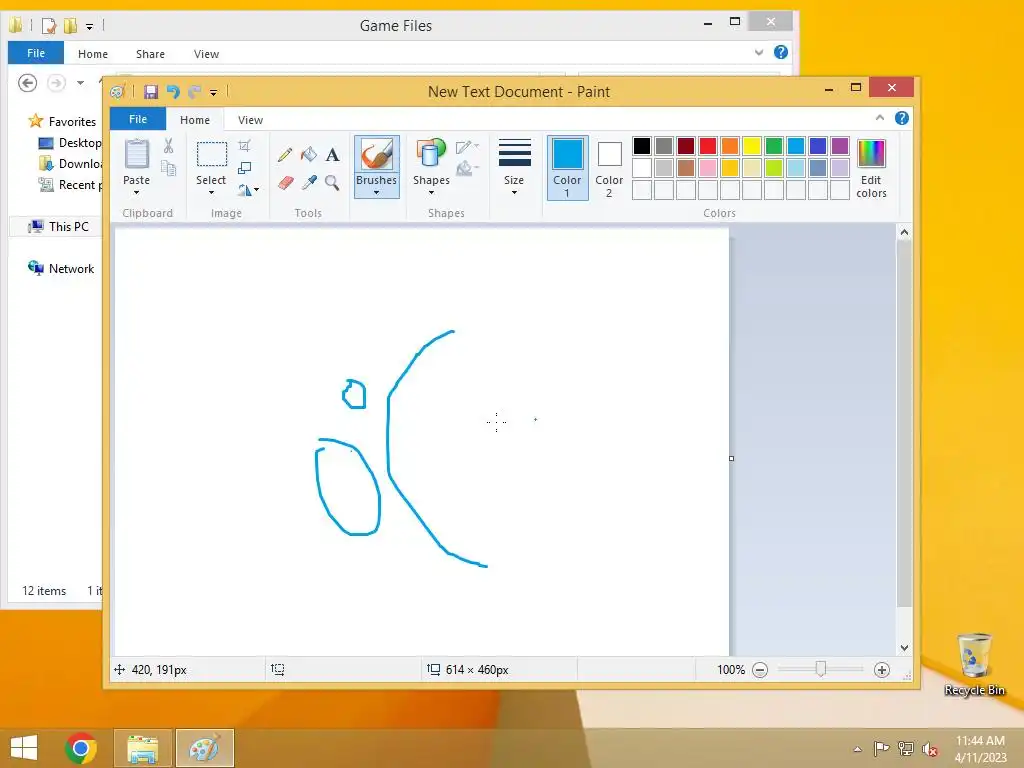Viewport: 1024px width, 768px height.
Task: Click Edit colors rainbow icon
Action: (x=871, y=154)
